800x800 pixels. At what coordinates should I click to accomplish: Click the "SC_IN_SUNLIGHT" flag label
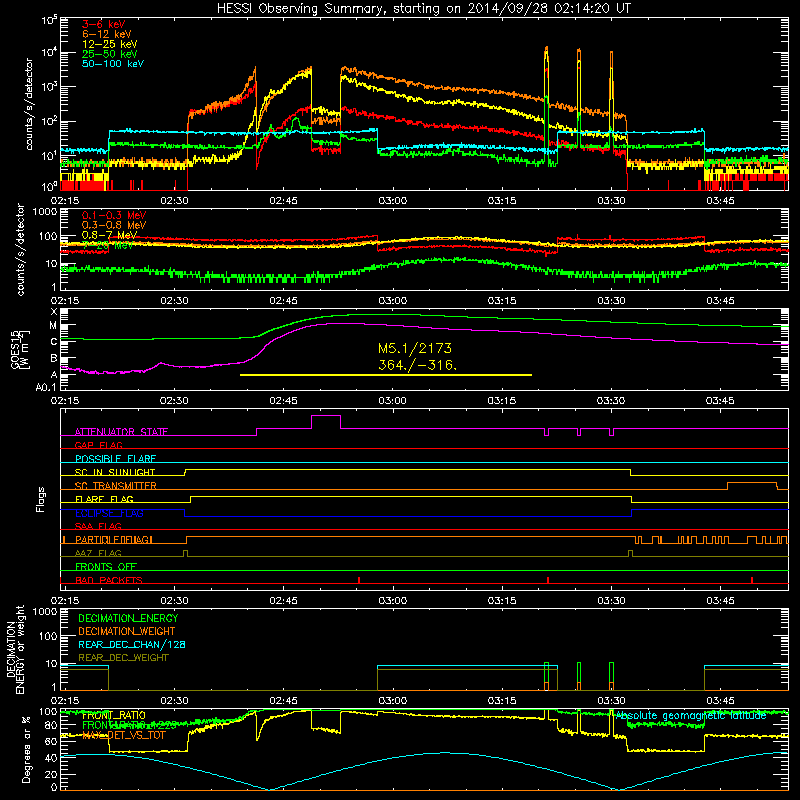(x=115, y=472)
